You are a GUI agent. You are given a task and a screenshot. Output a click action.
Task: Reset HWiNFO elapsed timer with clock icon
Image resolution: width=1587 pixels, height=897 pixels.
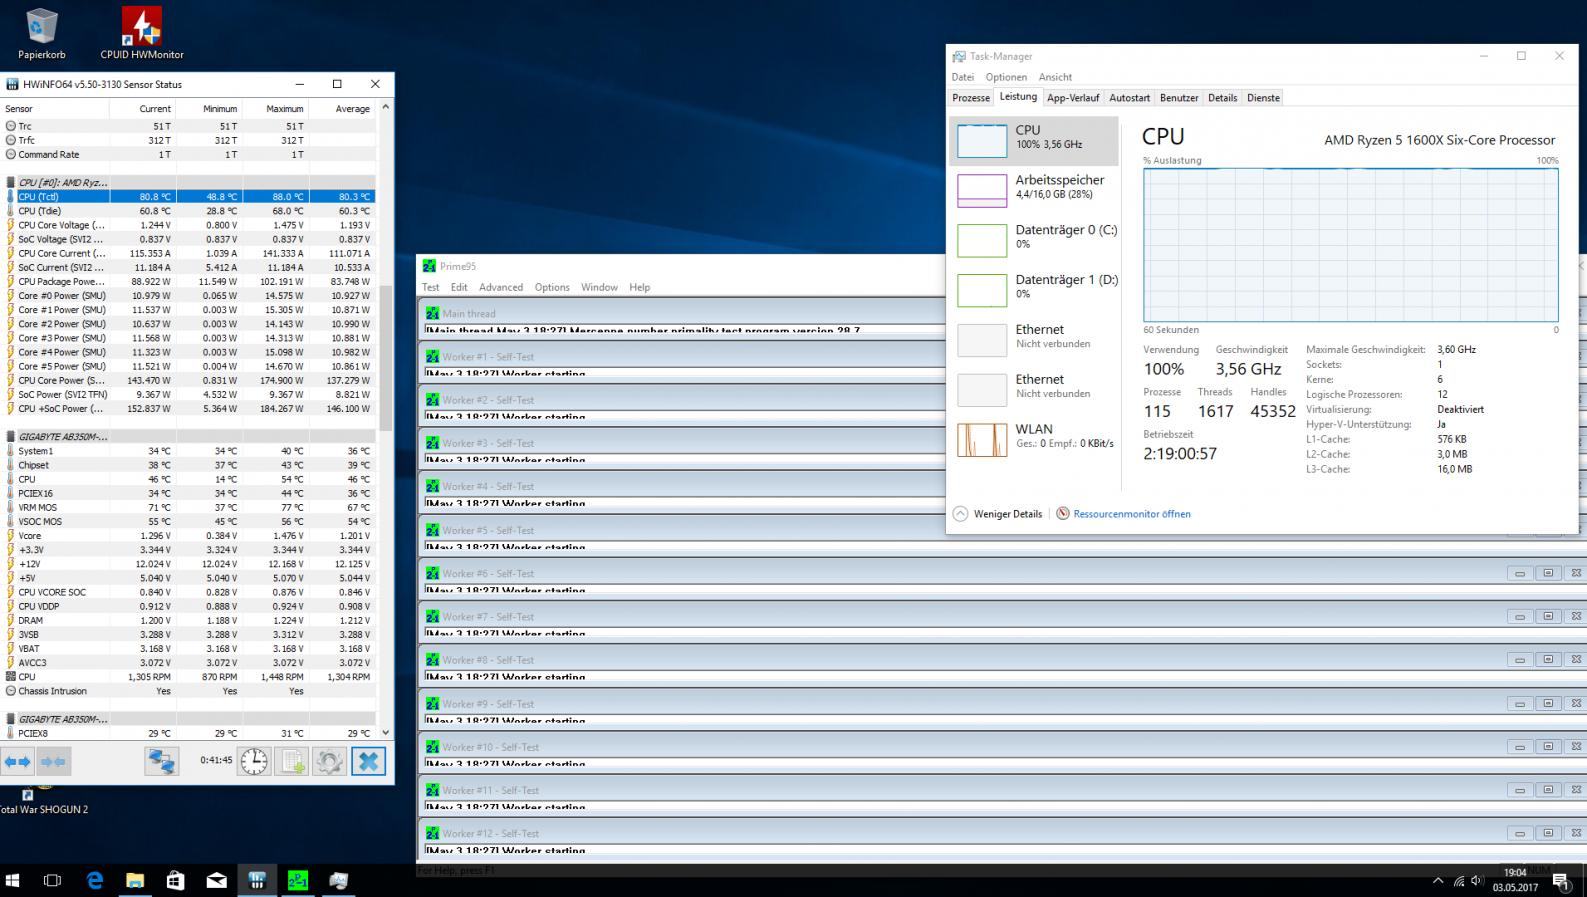[x=254, y=762]
